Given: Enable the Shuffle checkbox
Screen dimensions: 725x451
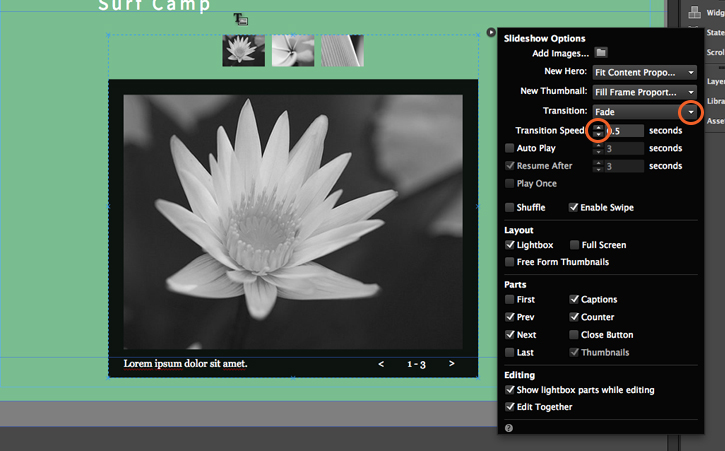Looking at the screenshot, I should [x=510, y=207].
